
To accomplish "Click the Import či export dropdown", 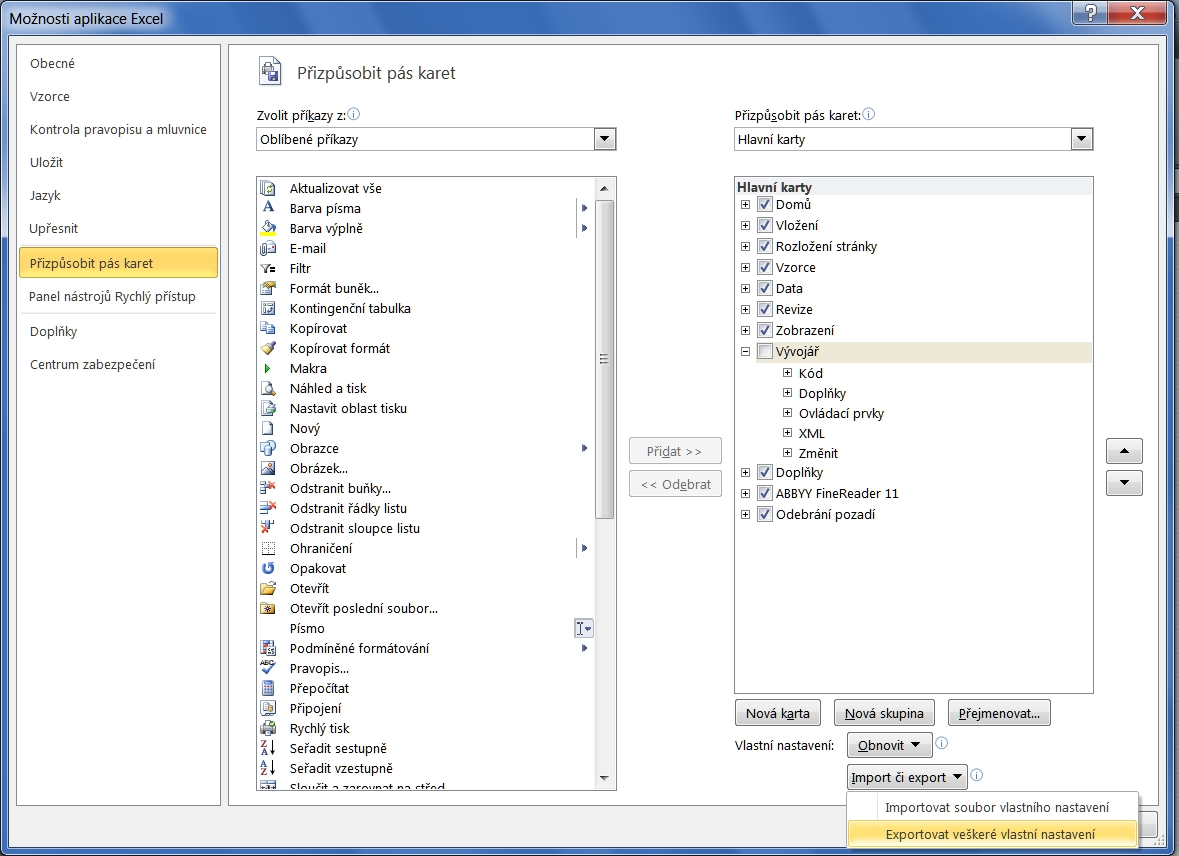I will (x=907, y=777).
